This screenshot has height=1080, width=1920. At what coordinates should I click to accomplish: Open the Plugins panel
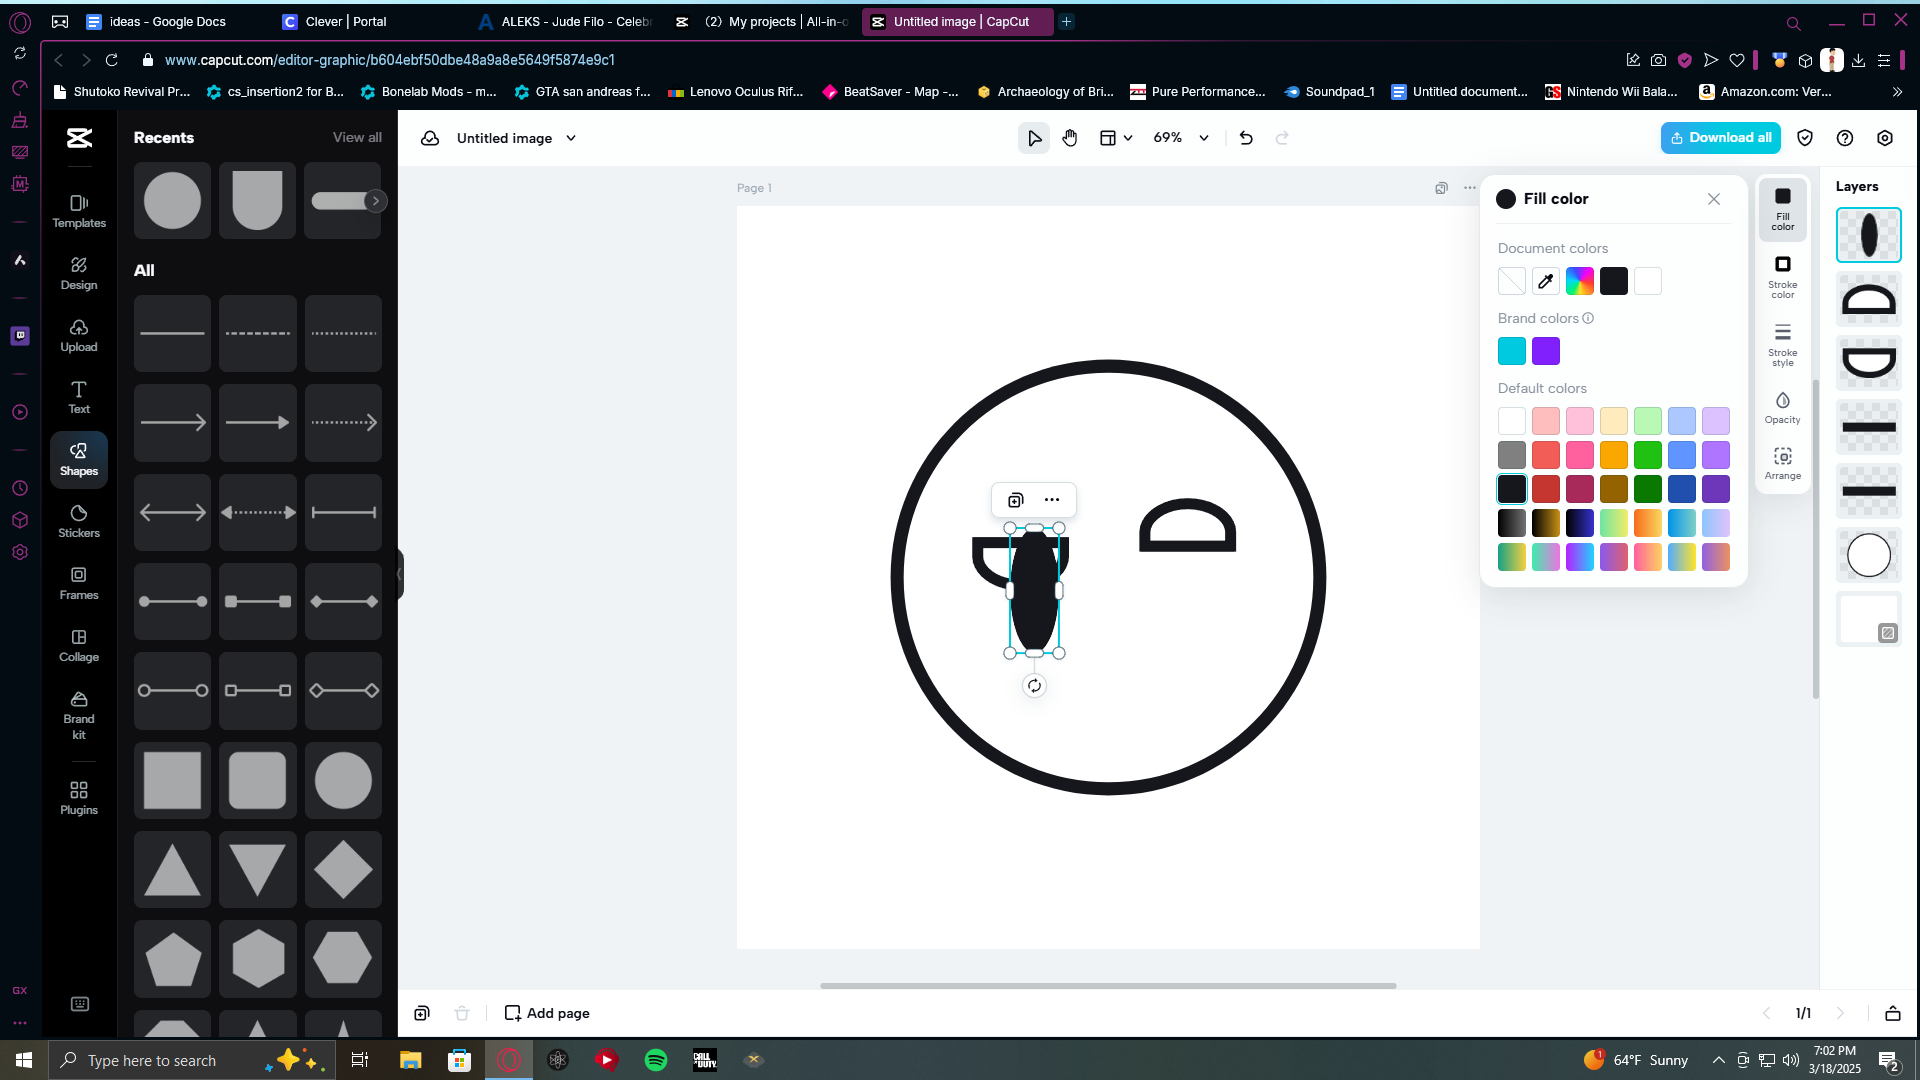(x=79, y=798)
